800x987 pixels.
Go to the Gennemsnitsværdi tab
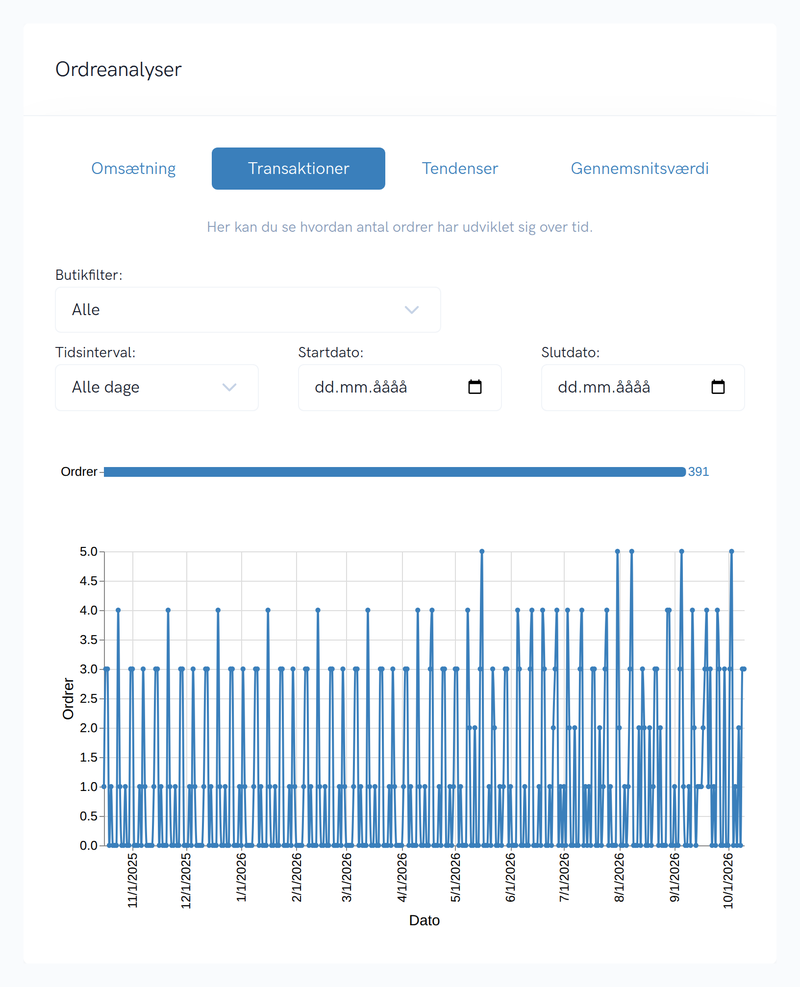pyautogui.click(x=639, y=169)
